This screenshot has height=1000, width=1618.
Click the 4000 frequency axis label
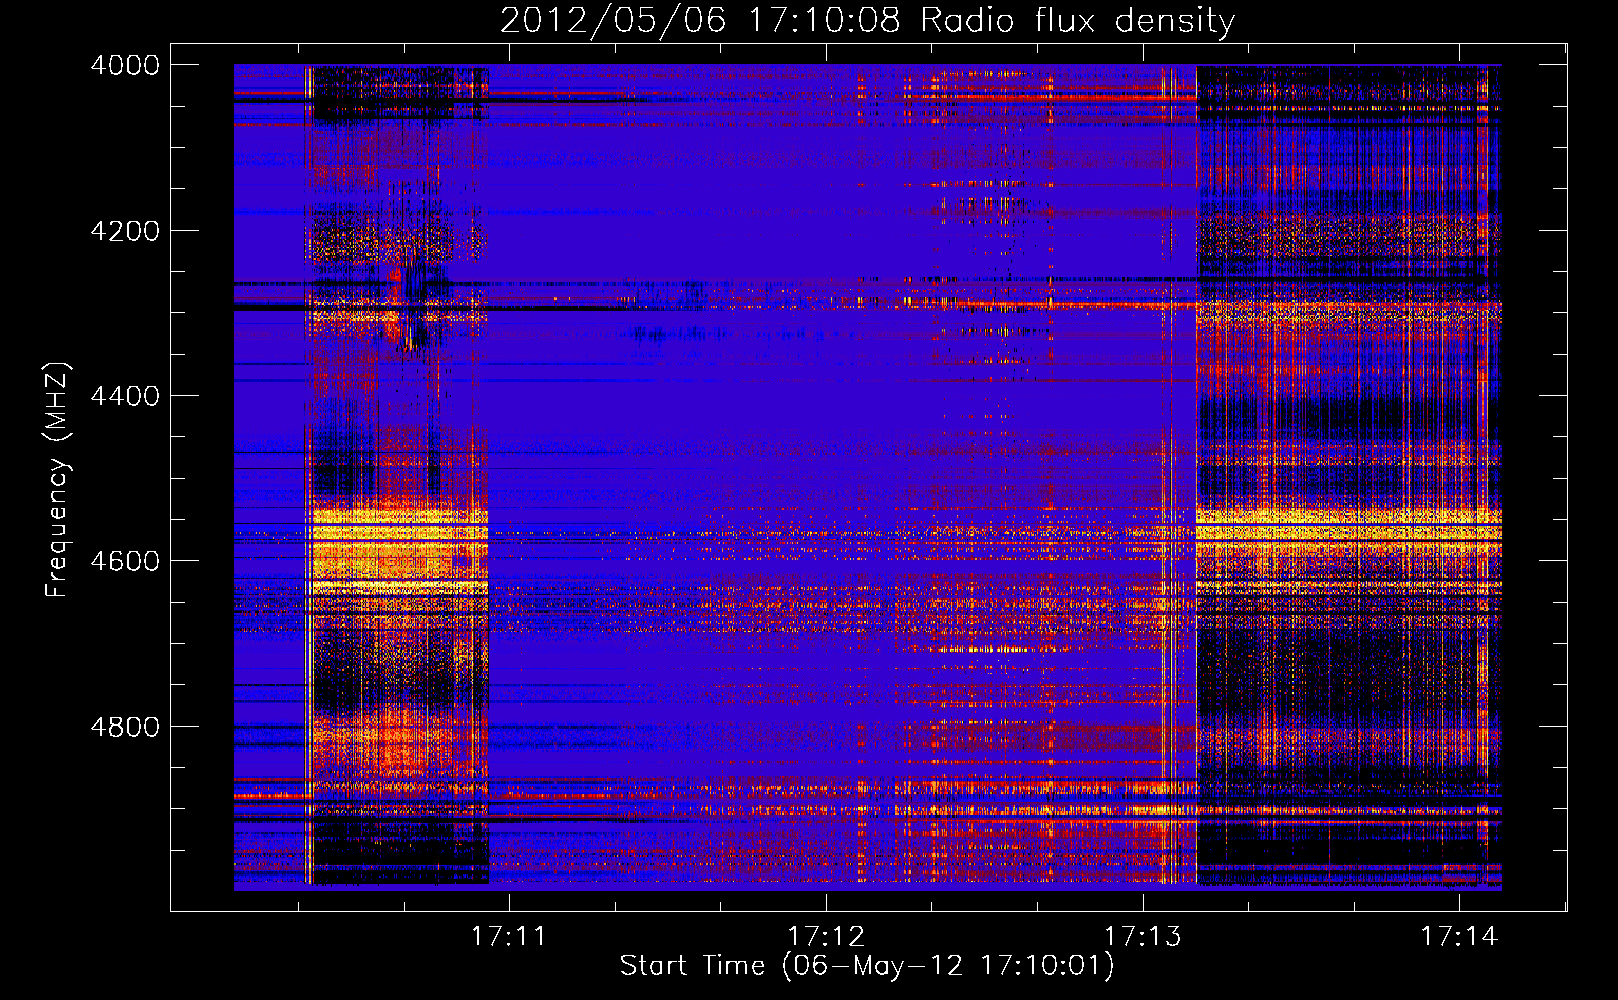click(x=125, y=65)
